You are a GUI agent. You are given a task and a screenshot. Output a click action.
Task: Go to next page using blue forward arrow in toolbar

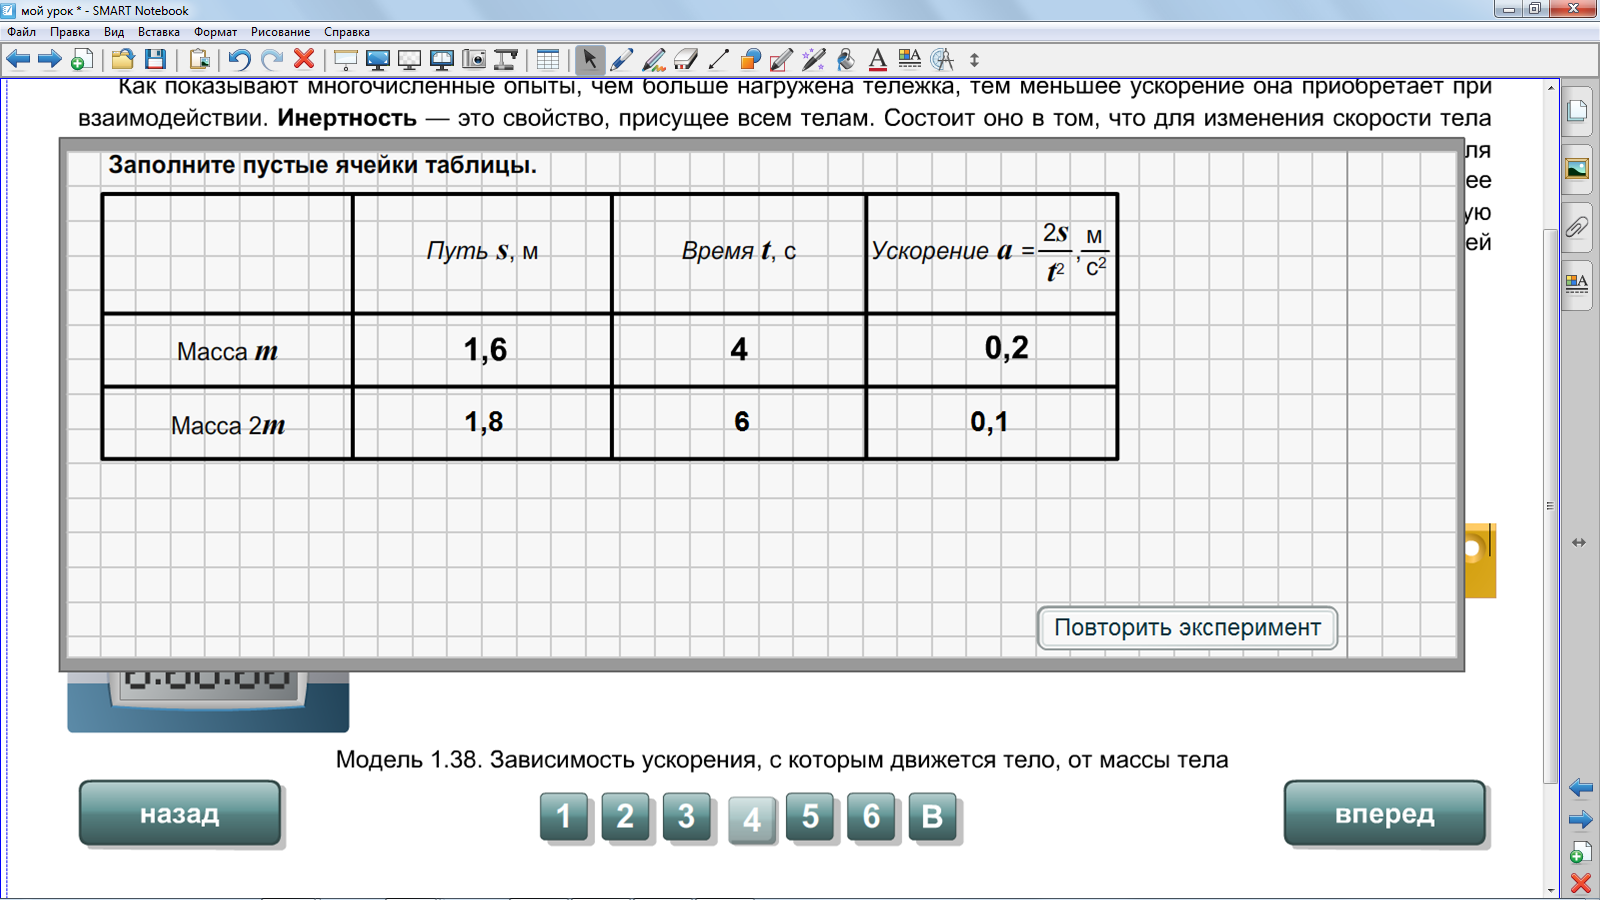(x=50, y=60)
